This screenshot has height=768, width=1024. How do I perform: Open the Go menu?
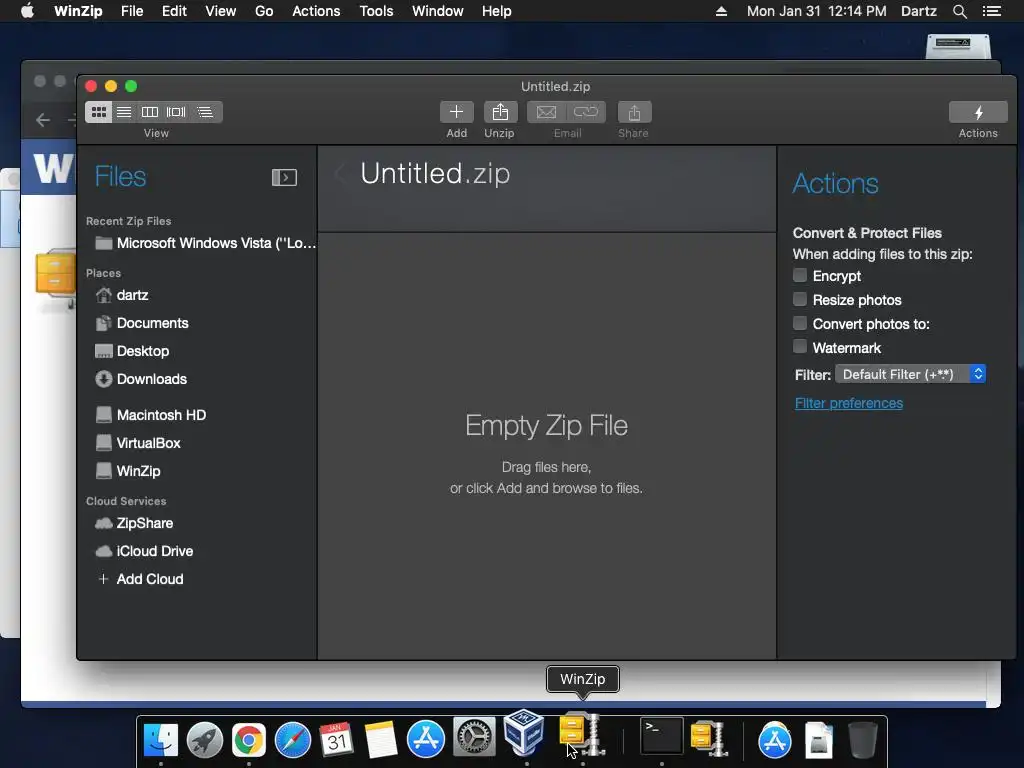[264, 11]
